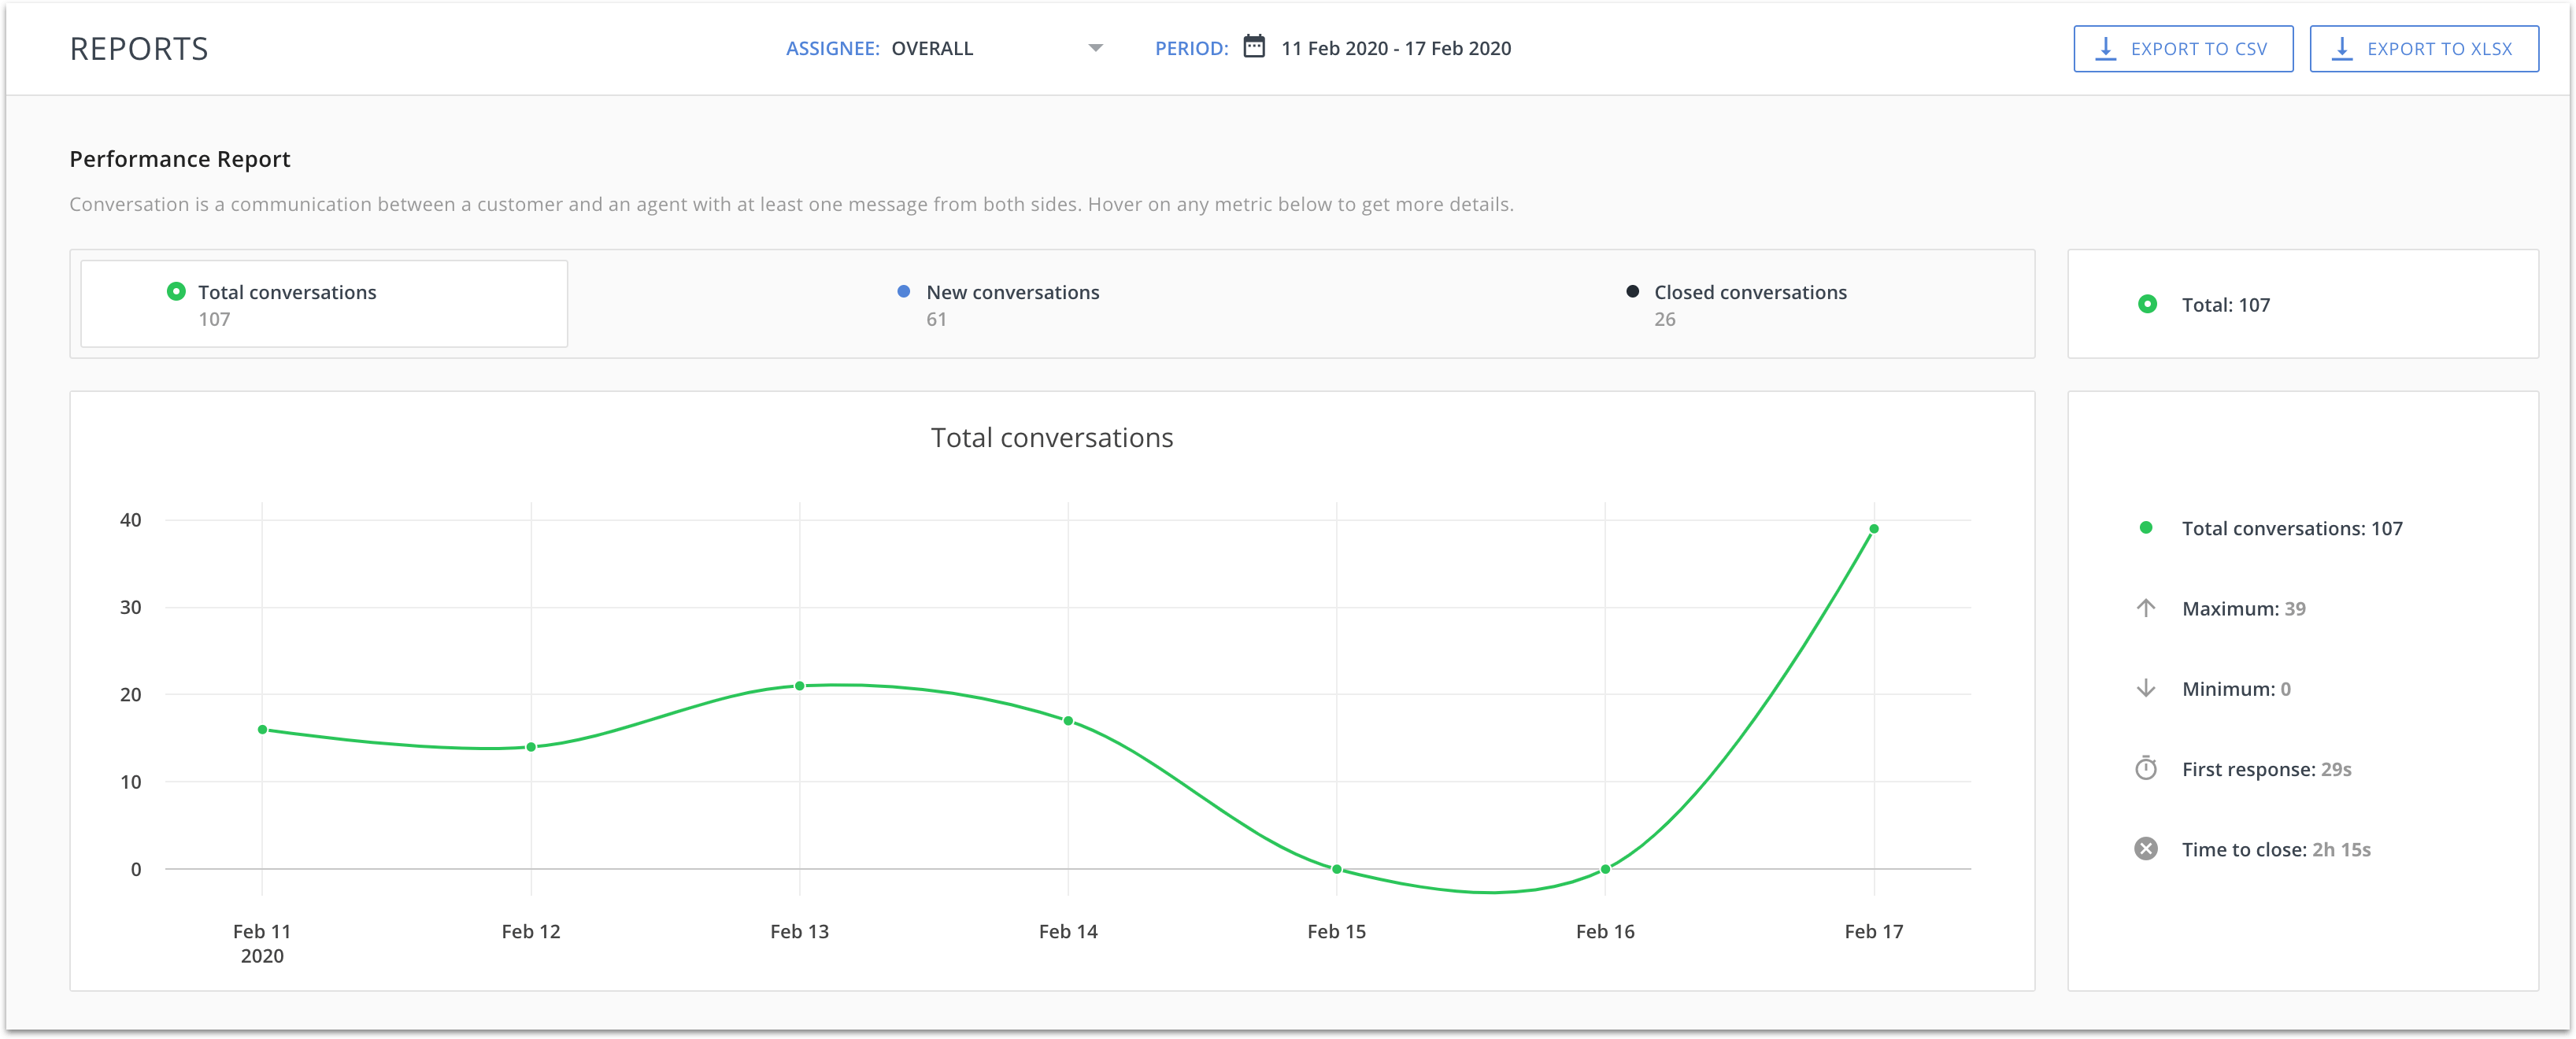Screen dimensions: 2576x1039
Task: Click the Feb 17 axis label
Action: pyautogui.click(x=1874, y=932)
